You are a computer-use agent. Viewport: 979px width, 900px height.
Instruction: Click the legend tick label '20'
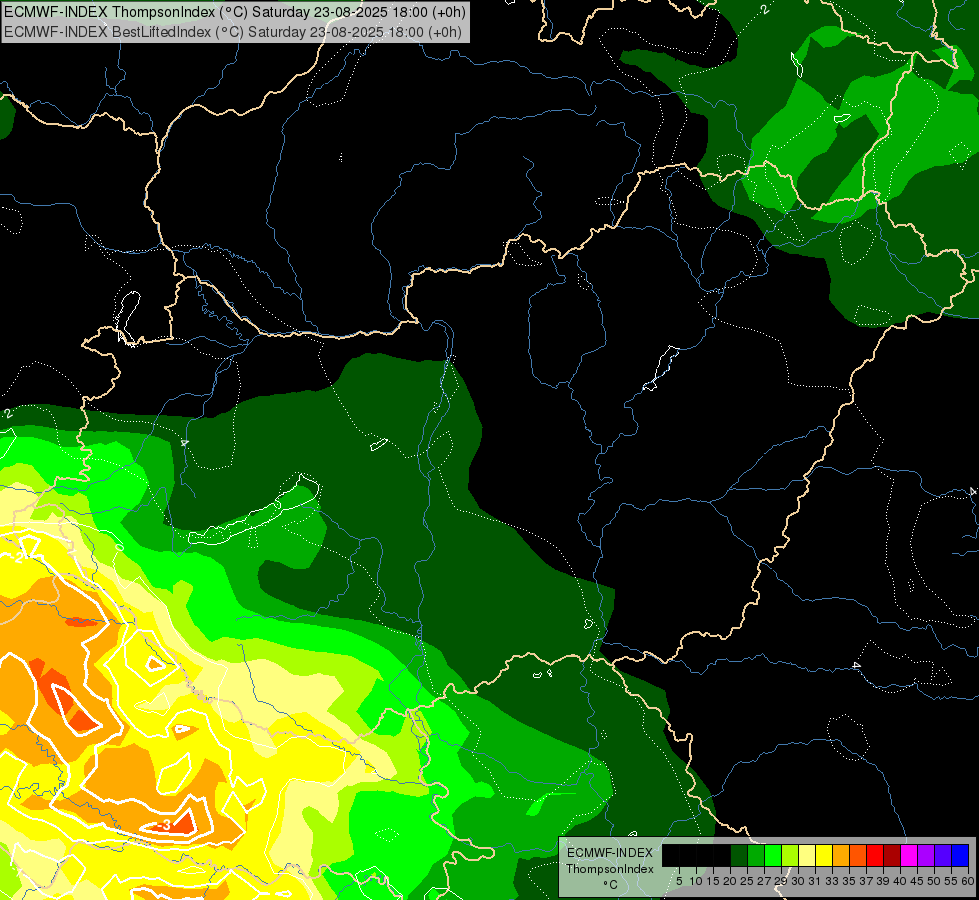730,881
